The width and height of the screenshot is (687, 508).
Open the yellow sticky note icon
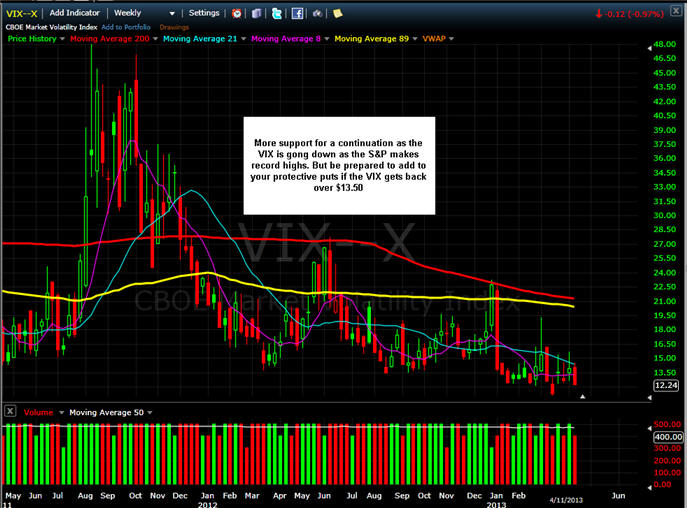click(338, 13)
